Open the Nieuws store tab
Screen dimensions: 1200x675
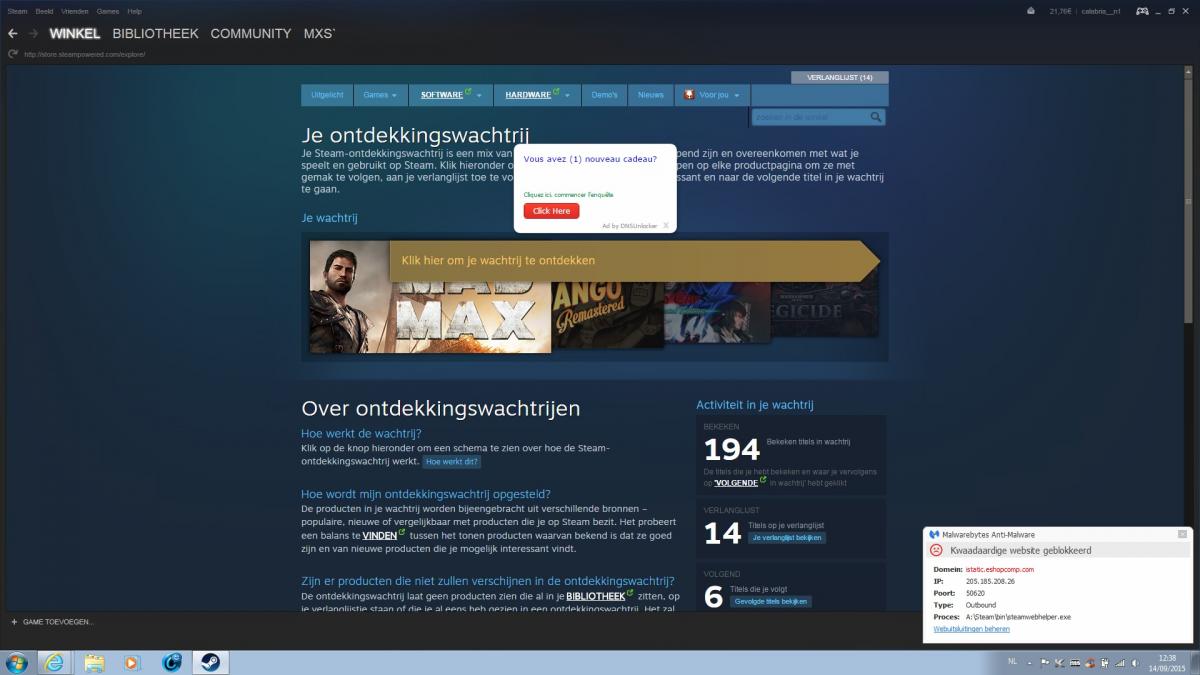click(651, 95)
